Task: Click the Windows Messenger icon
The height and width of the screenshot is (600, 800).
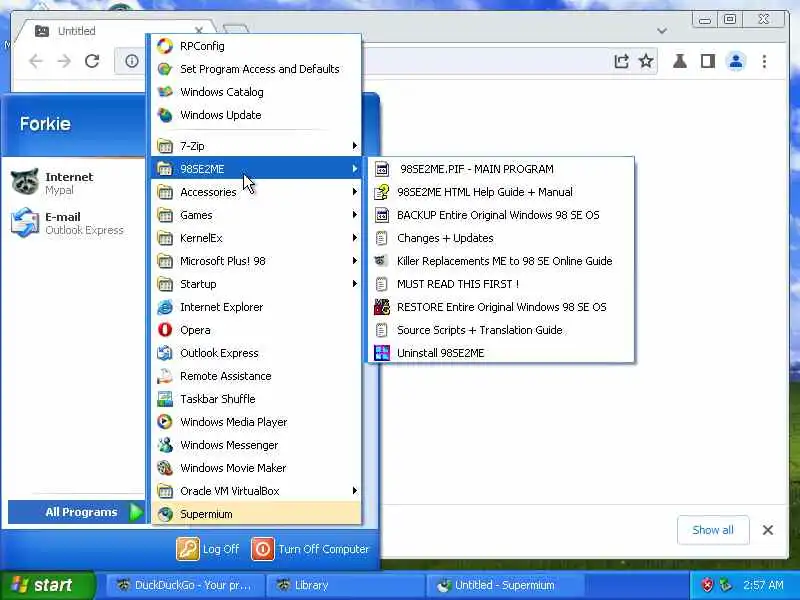Action: (165, 445)
